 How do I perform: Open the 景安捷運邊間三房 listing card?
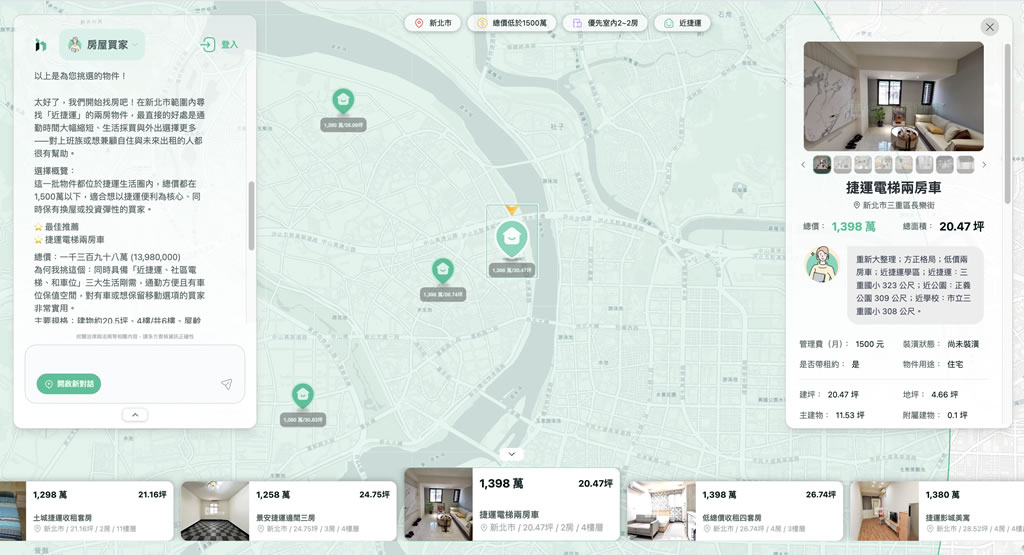[292, 510]
